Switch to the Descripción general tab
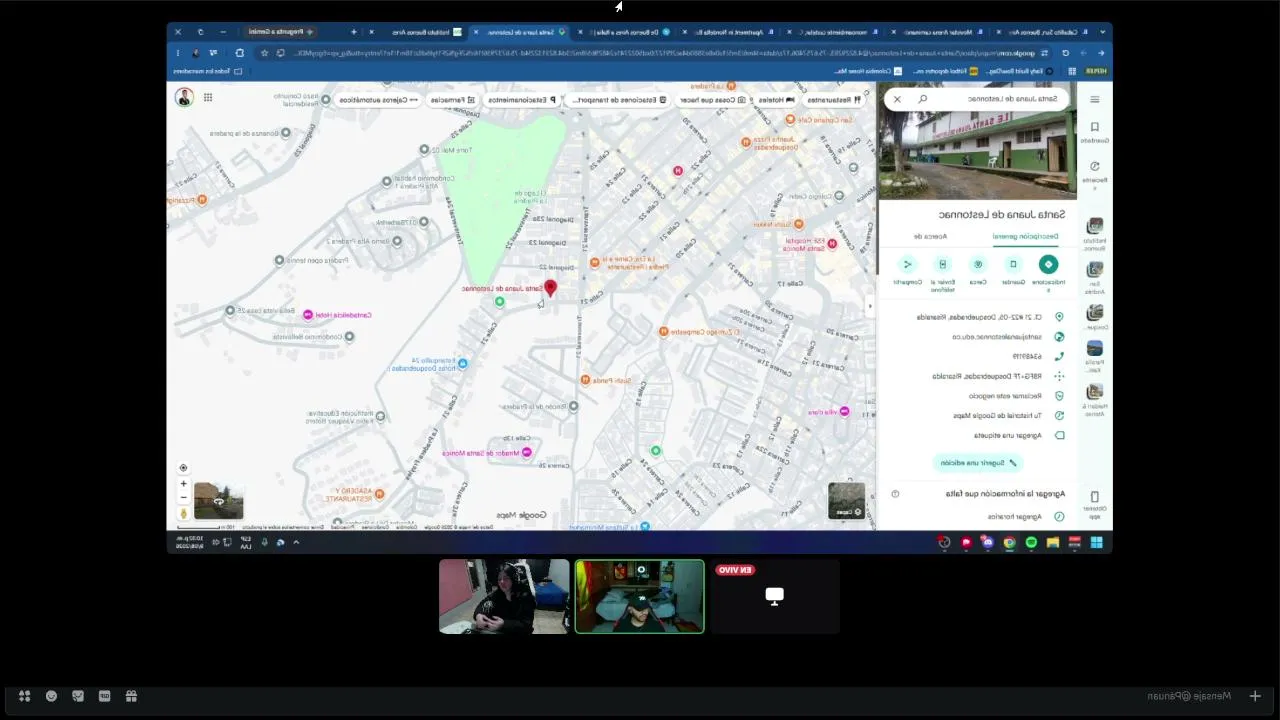This screenshot has height=720, width=1280. click(x=1025, y=236)
